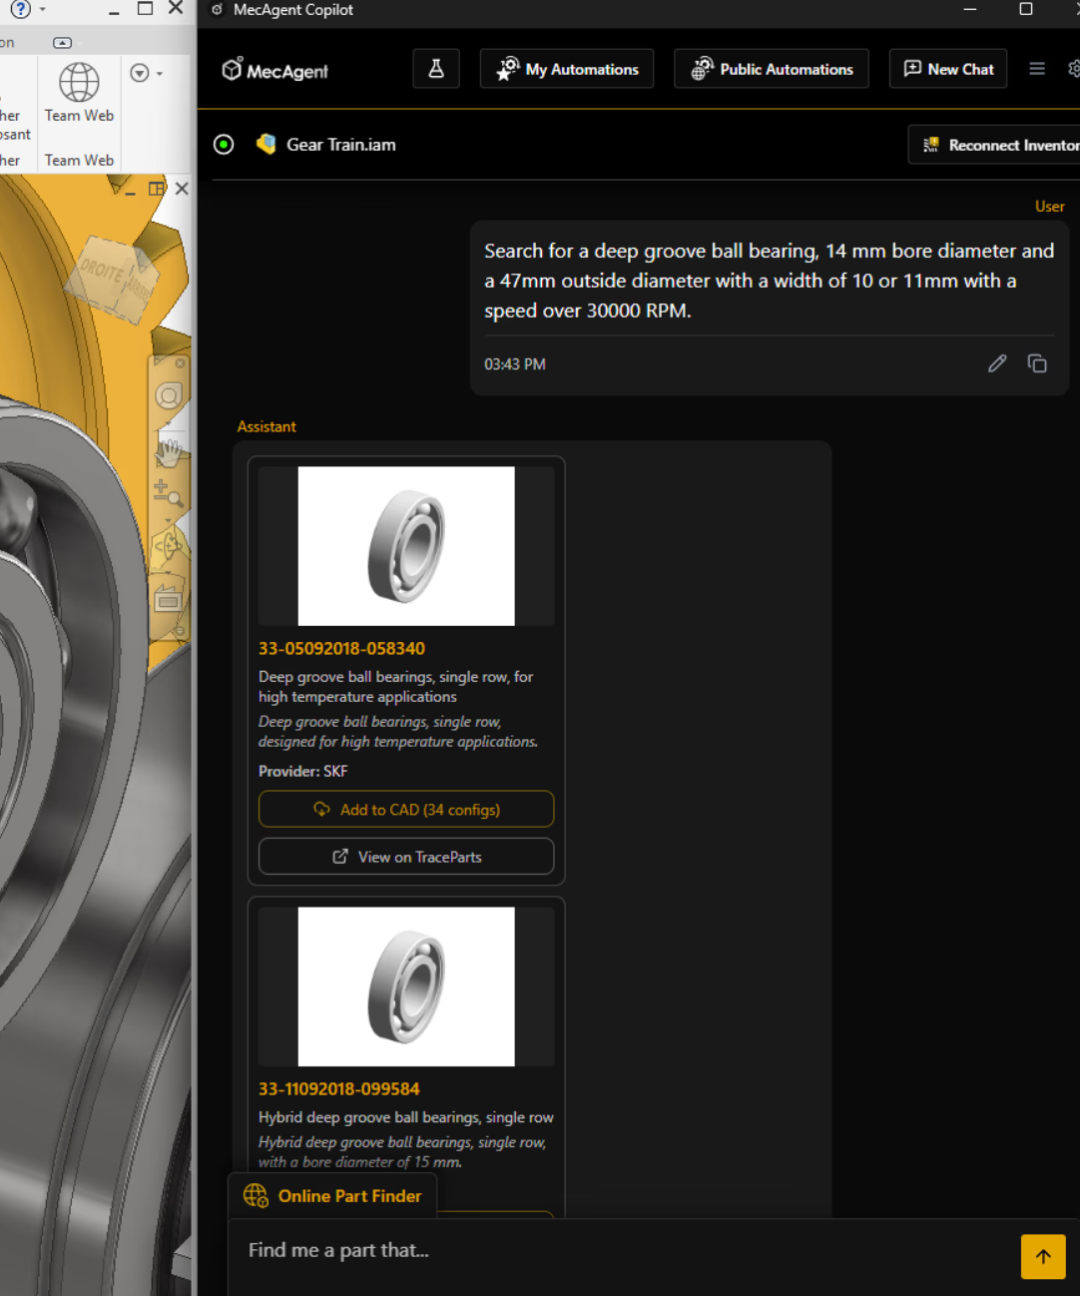Click Add to CAD (34 configs)

click(406, 809)
